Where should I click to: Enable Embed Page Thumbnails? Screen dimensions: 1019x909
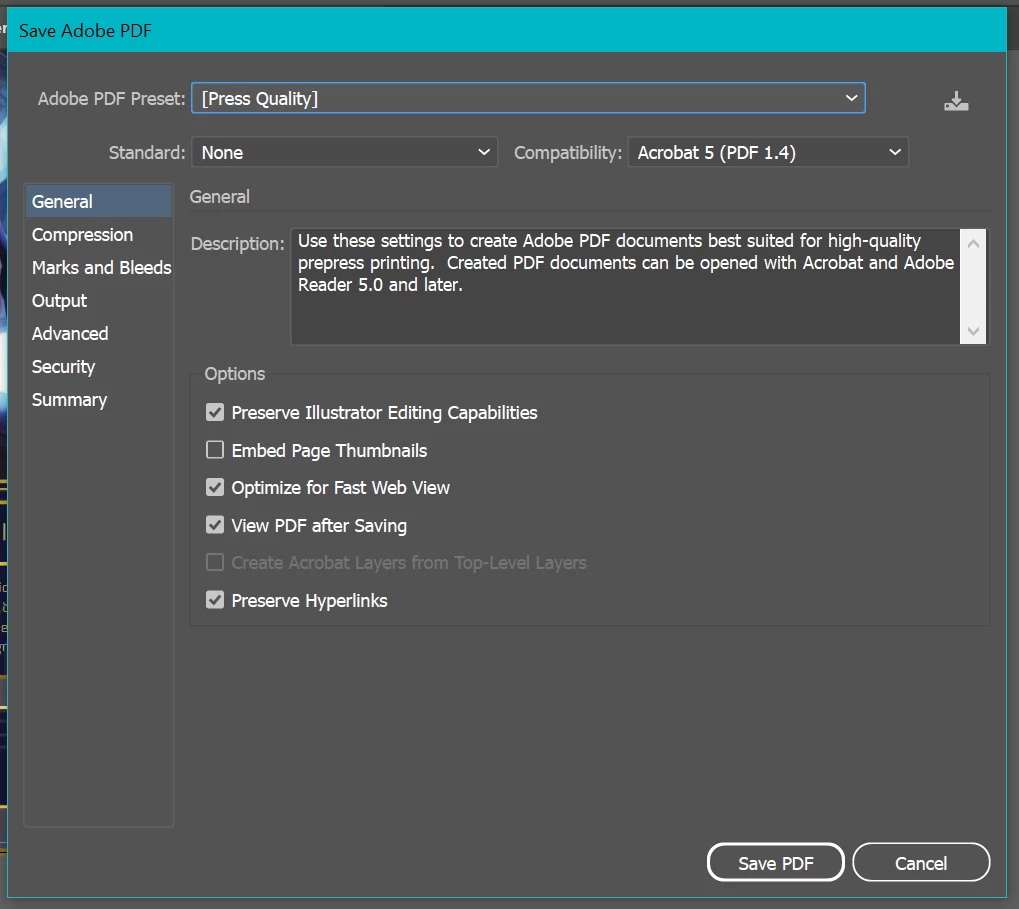[x=215, y=450]
